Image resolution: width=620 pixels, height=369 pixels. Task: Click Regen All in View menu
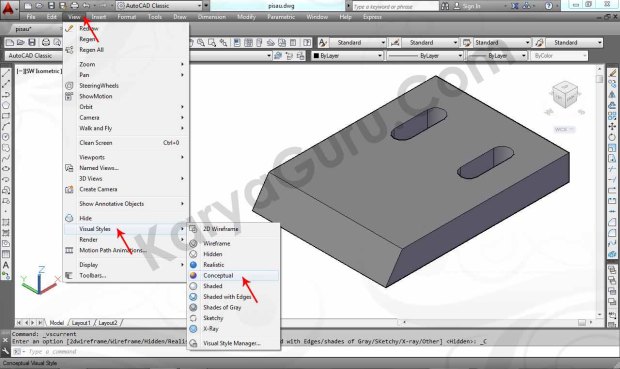click(126, 50)
